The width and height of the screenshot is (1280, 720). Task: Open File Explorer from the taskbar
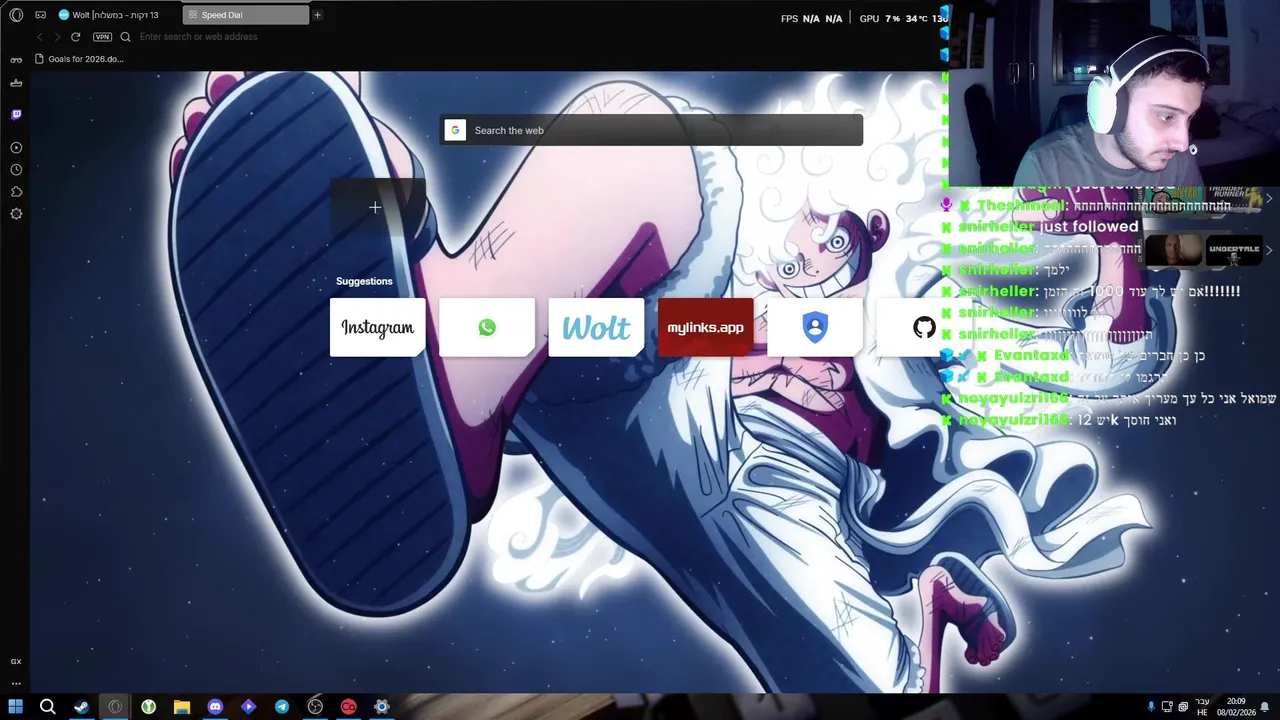coord(181,706)
